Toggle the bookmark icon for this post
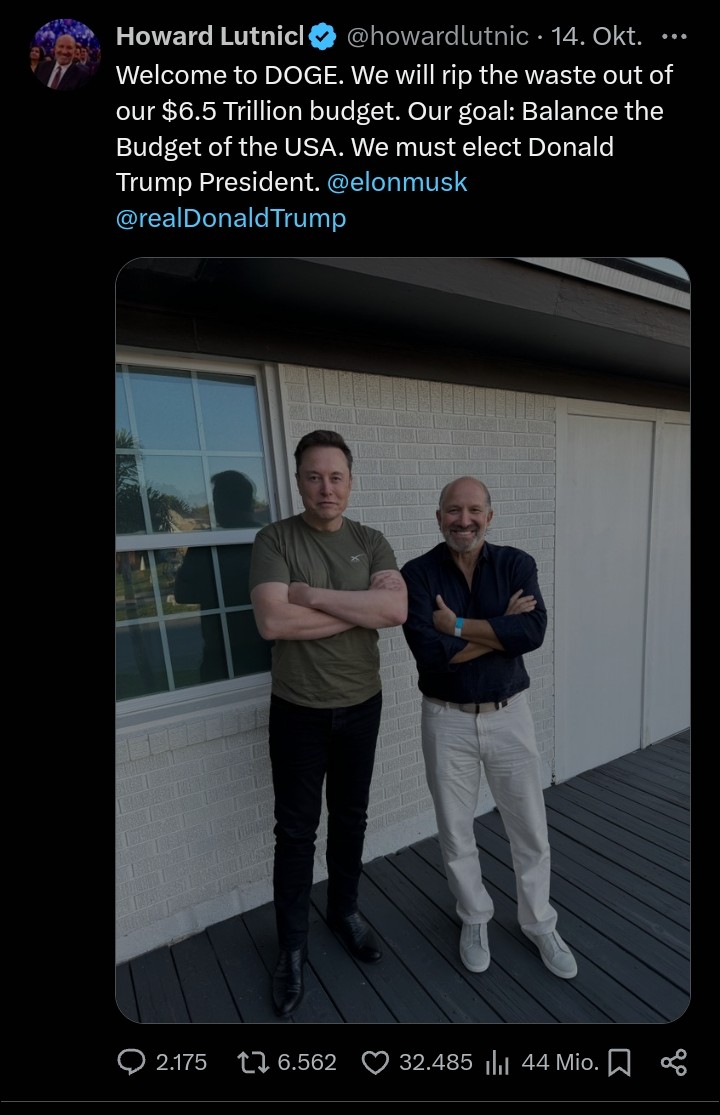Screen dimensions: 720x1115 tap(619, 1063)
